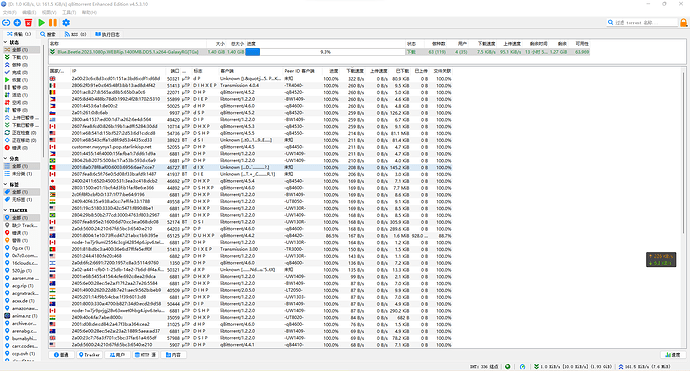Switch to the RSS tab
Screen dimensions: 690x371
coord(75,34)
